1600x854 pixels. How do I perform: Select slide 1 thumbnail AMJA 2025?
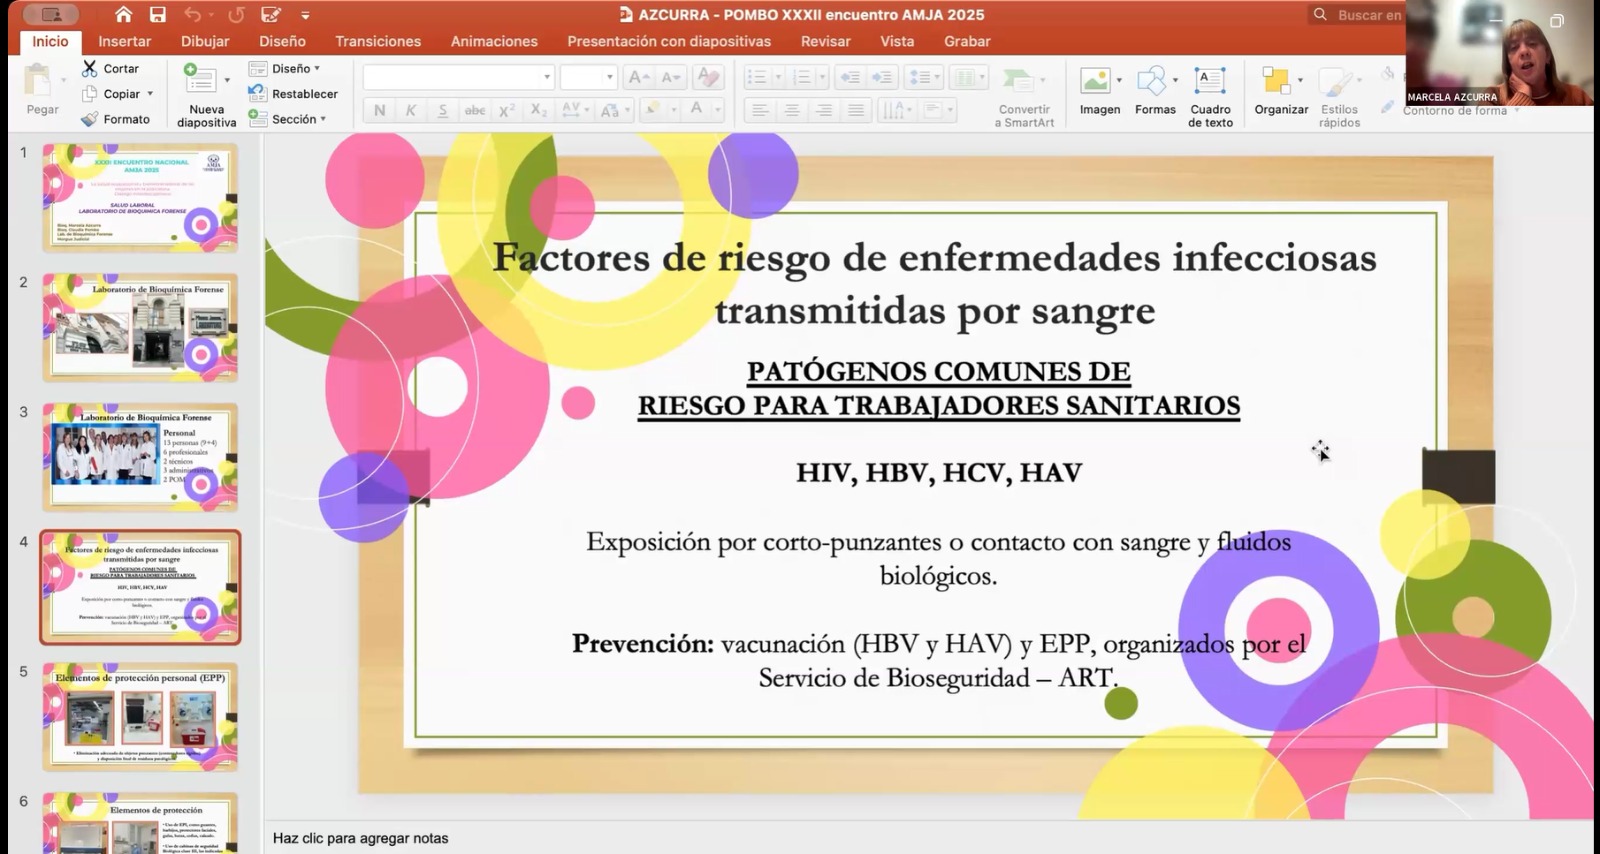tap(140, 197)
